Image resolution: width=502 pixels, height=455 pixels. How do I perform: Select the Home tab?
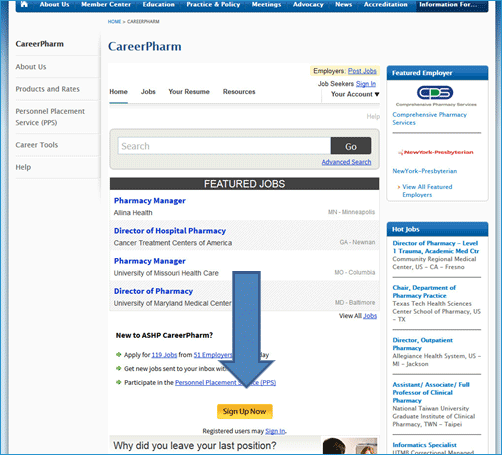point(118,92)
